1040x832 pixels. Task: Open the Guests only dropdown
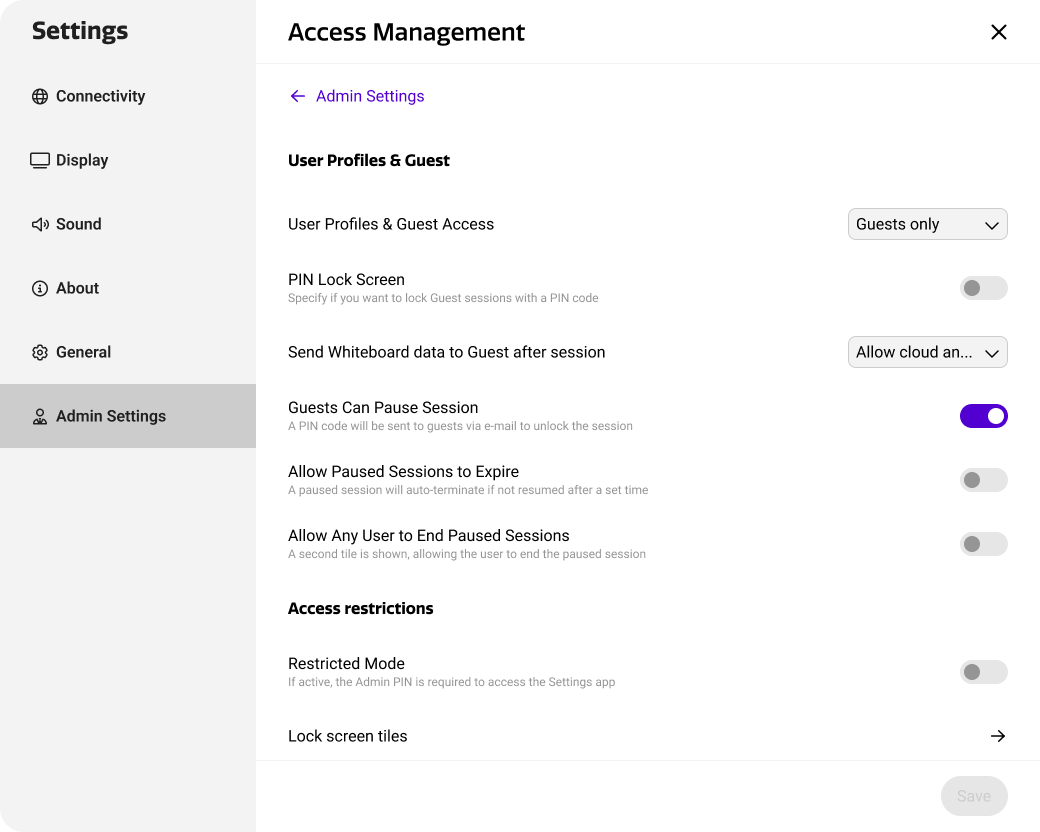[x=927, y=224]
